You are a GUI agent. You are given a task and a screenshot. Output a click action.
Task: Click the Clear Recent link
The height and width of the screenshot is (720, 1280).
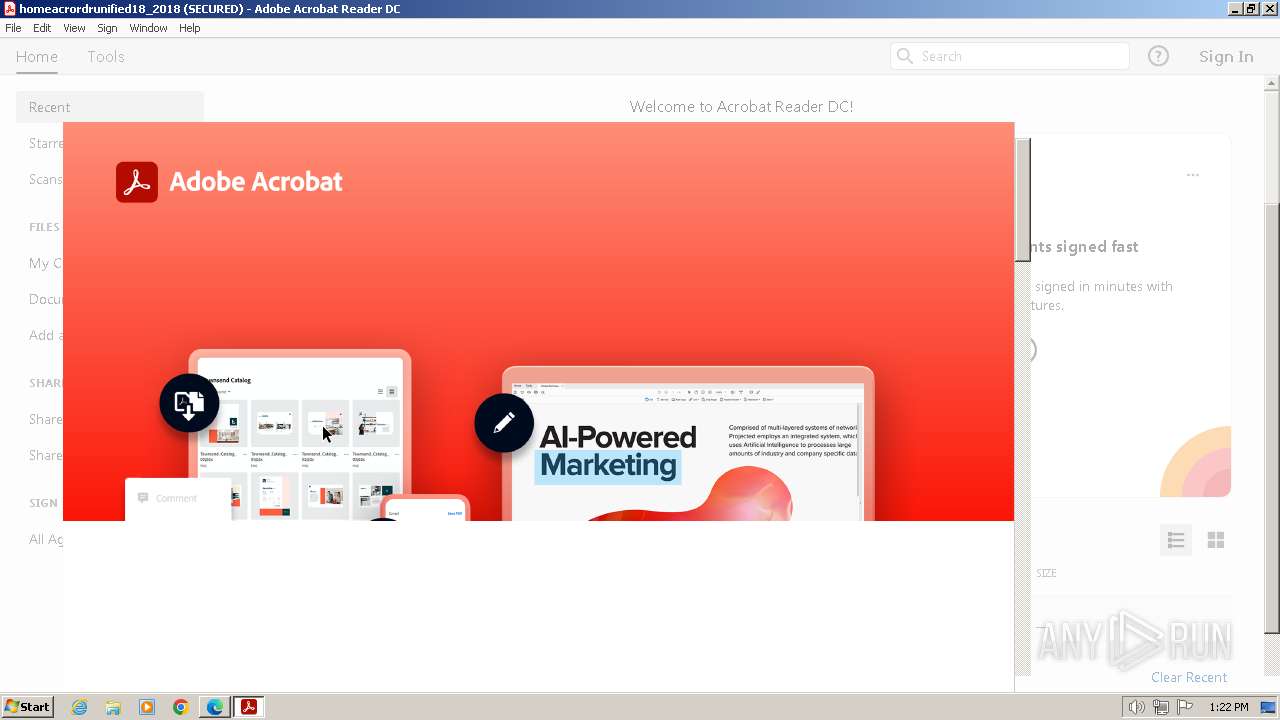point(1189,677)
